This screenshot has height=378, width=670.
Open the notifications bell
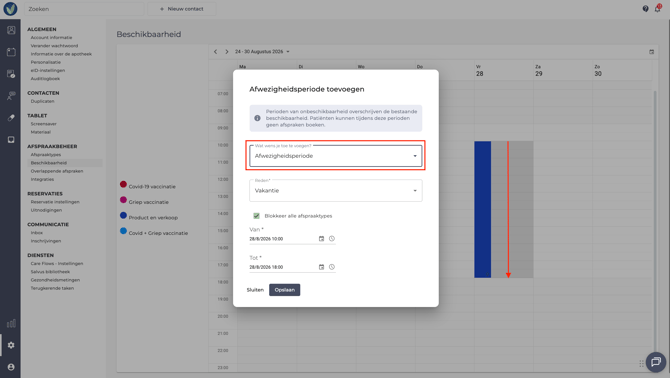click(x=658, y=9)
